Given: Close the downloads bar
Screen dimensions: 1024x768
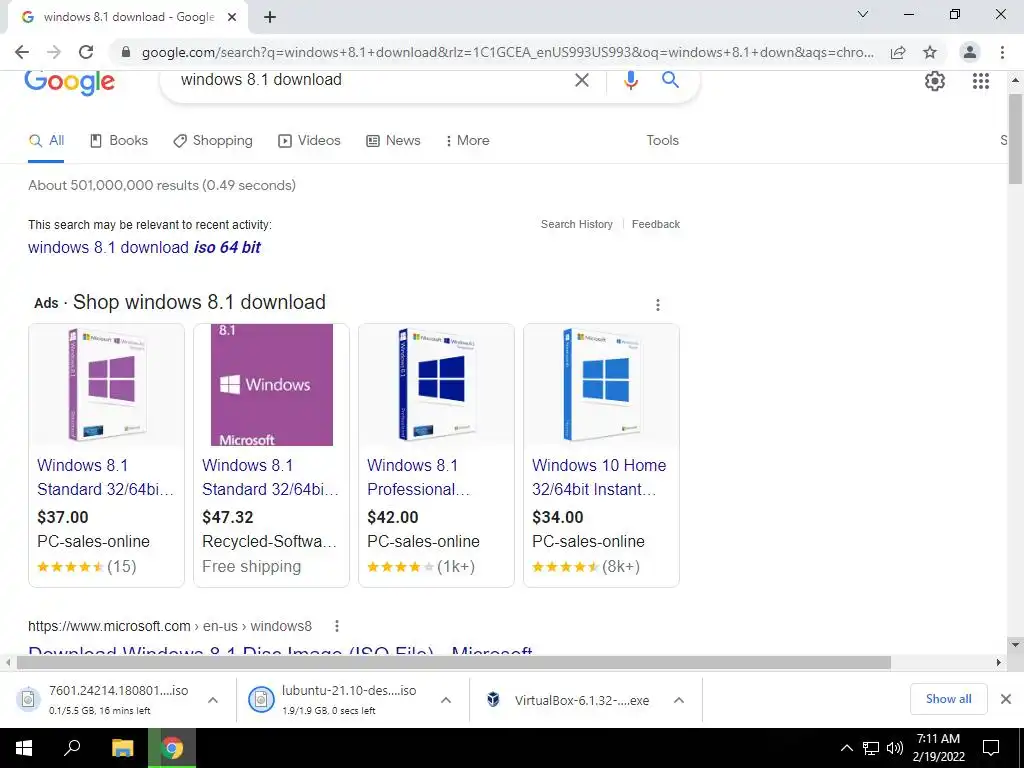Looking at the screenshot, I should (x=1006, y=699).
